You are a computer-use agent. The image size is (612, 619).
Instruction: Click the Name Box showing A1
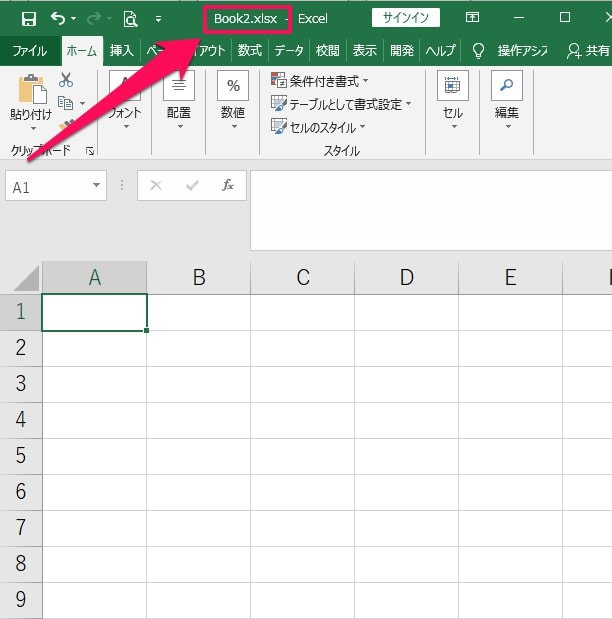coord(47,186)
